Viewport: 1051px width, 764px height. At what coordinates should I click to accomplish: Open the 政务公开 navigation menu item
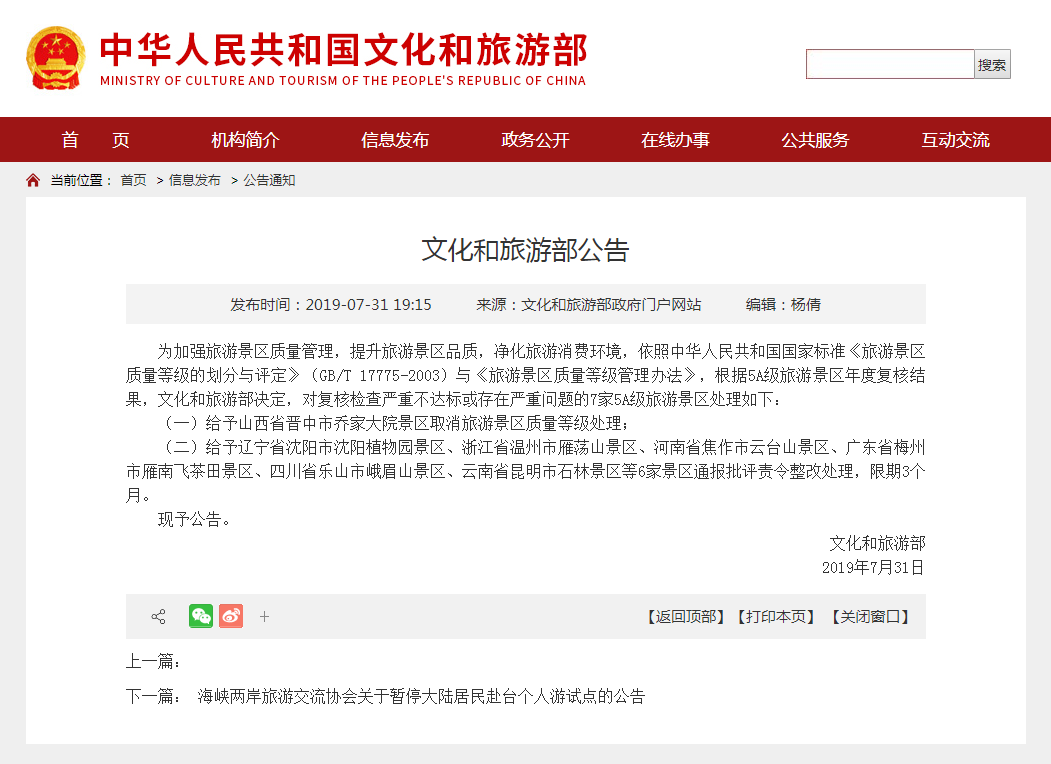point(535,140)
